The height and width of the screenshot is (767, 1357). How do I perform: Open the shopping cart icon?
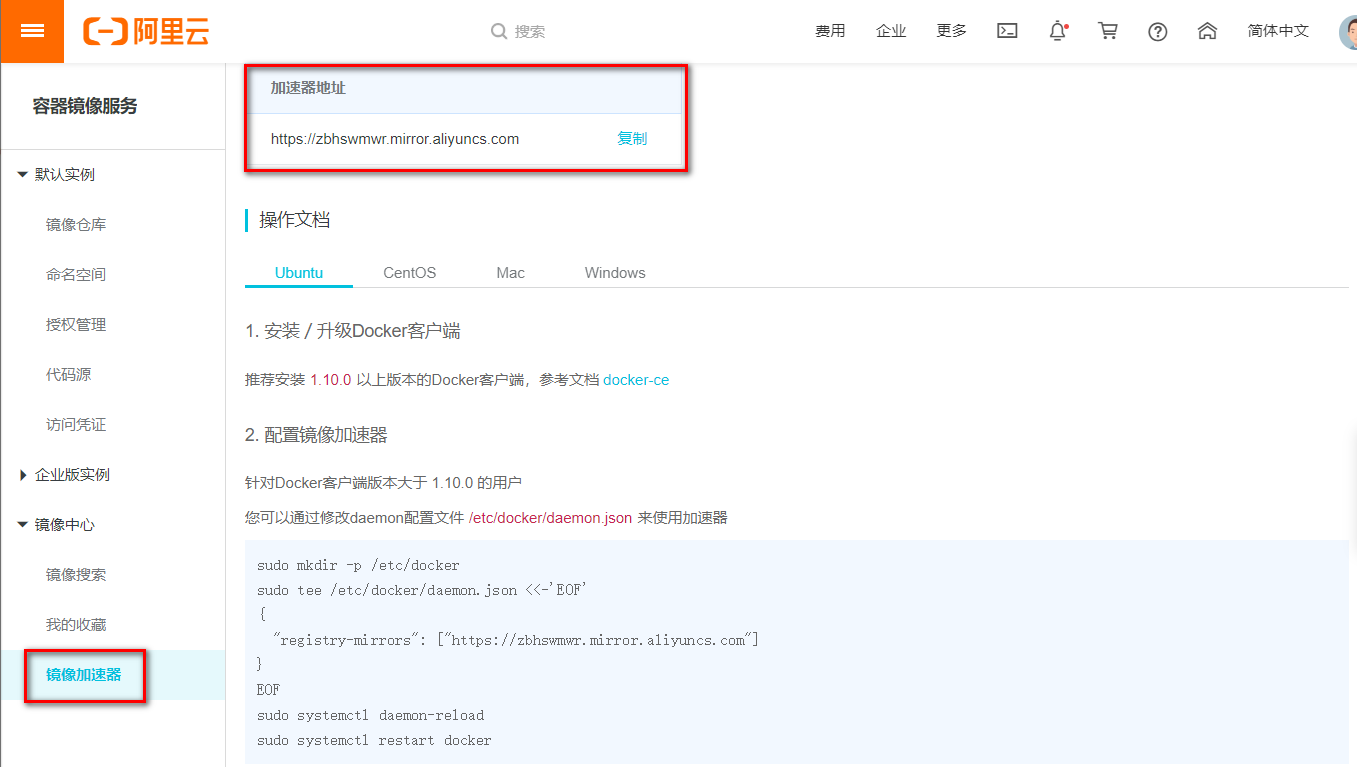1108,31
